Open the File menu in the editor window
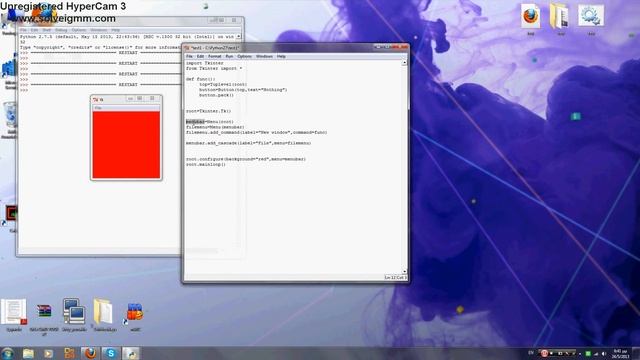 click(189, 56)
